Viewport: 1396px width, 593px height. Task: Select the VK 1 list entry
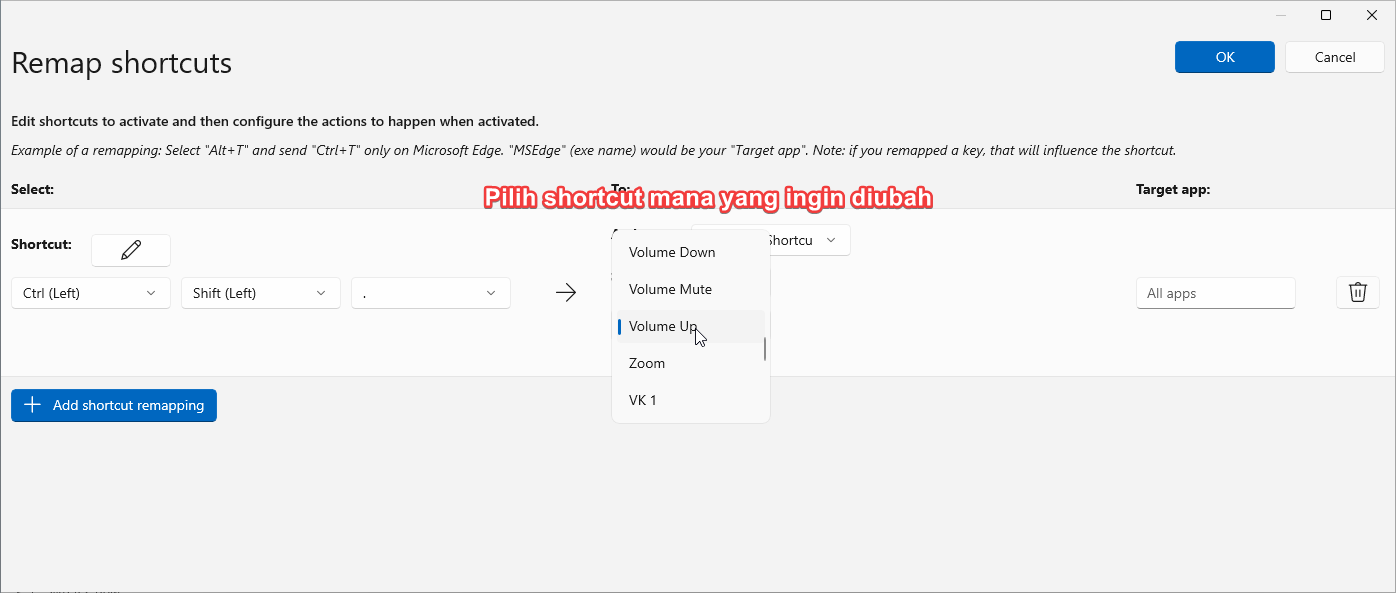point(642,399)
